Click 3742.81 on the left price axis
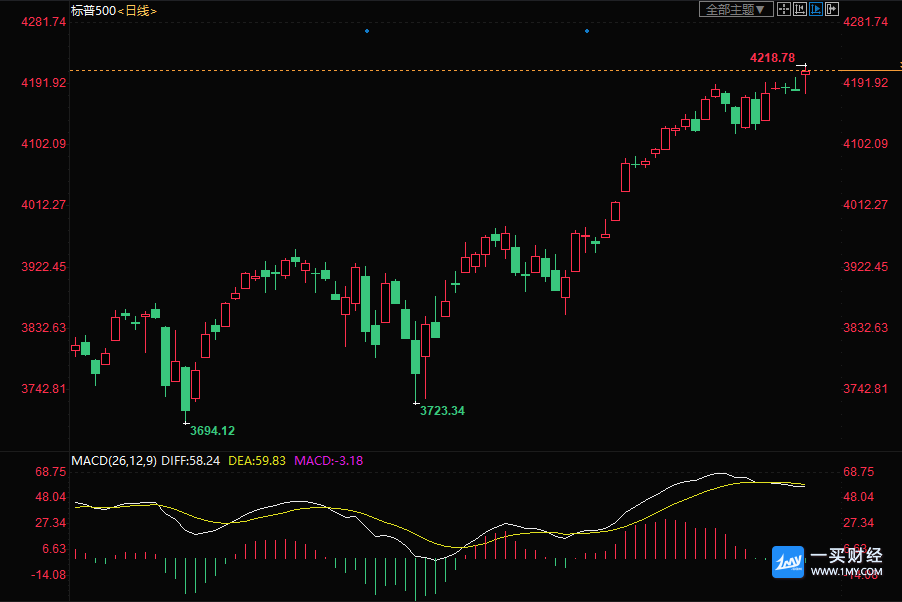The width and height of the screenshot is (902, 602). pyautogui.click(x=44, y=389)
